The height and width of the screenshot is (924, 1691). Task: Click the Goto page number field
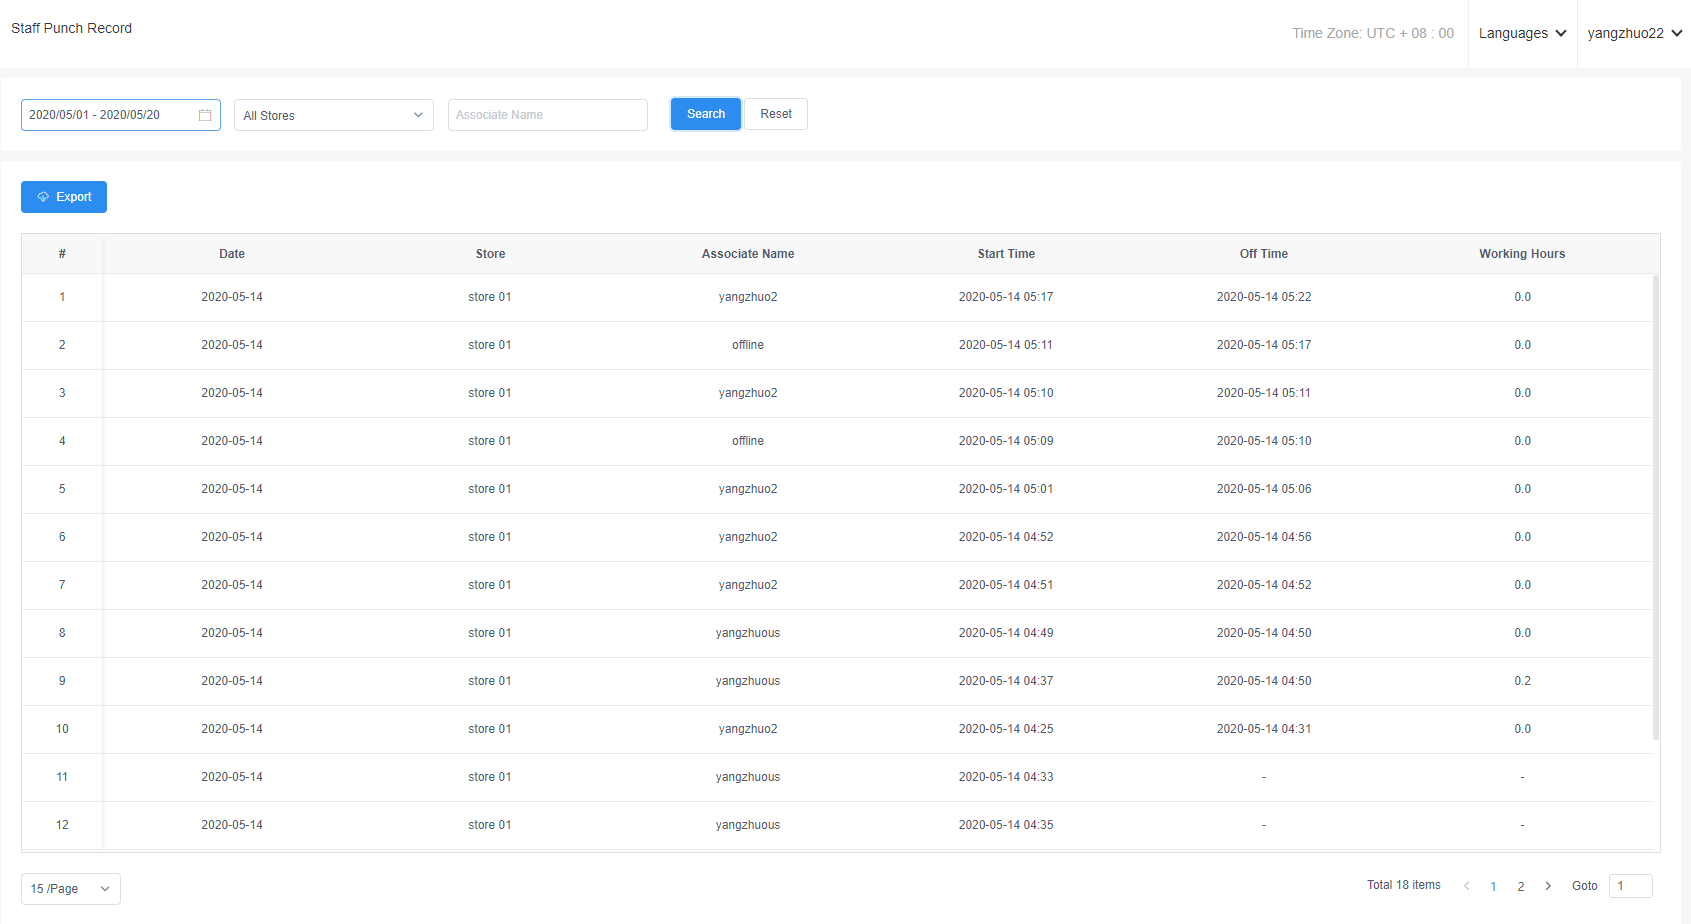(x=1630, y=886)
